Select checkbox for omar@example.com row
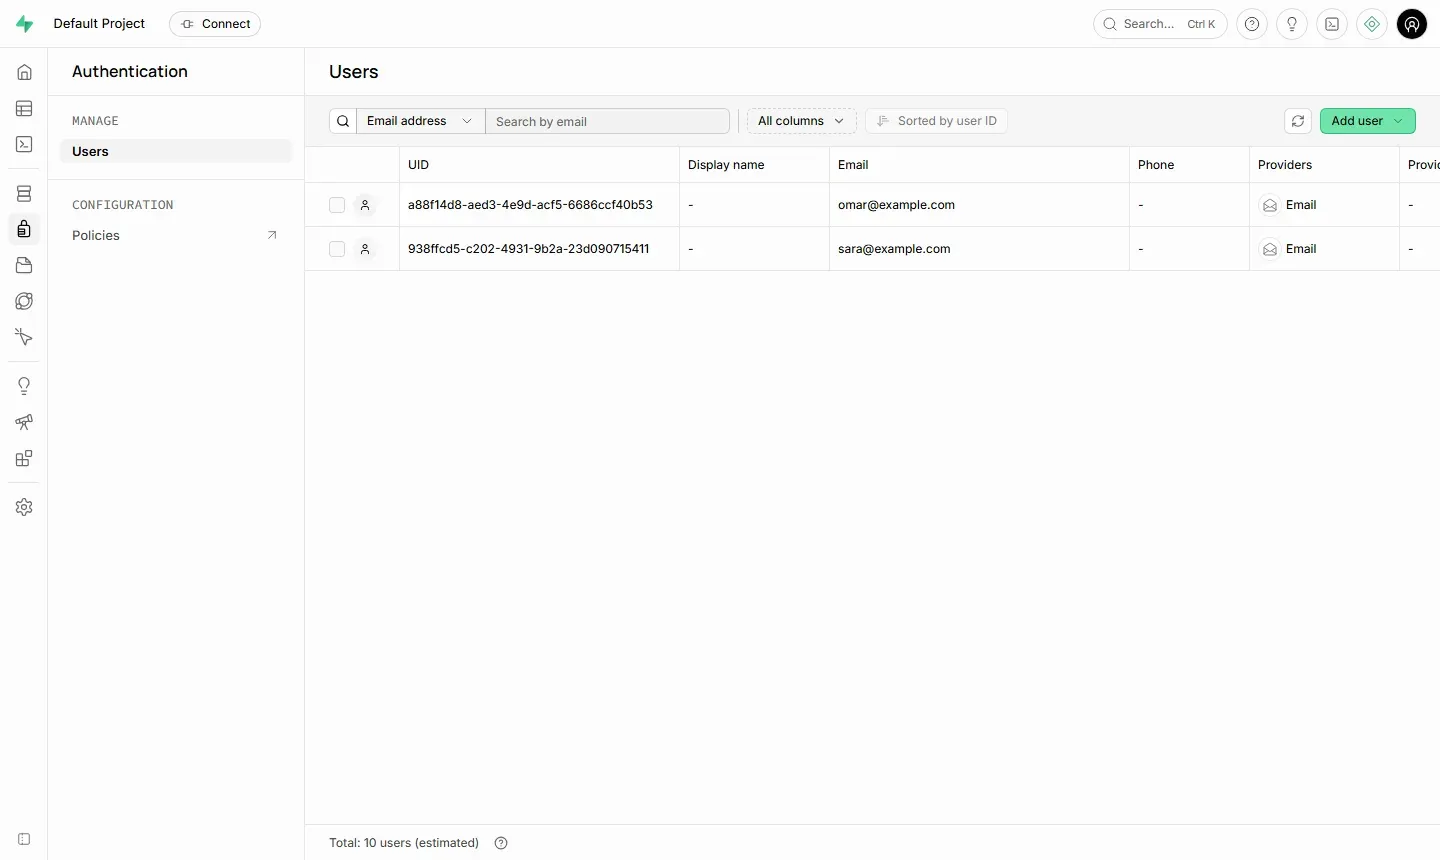Screen dimensions: 1440x860 coord(337,205)
